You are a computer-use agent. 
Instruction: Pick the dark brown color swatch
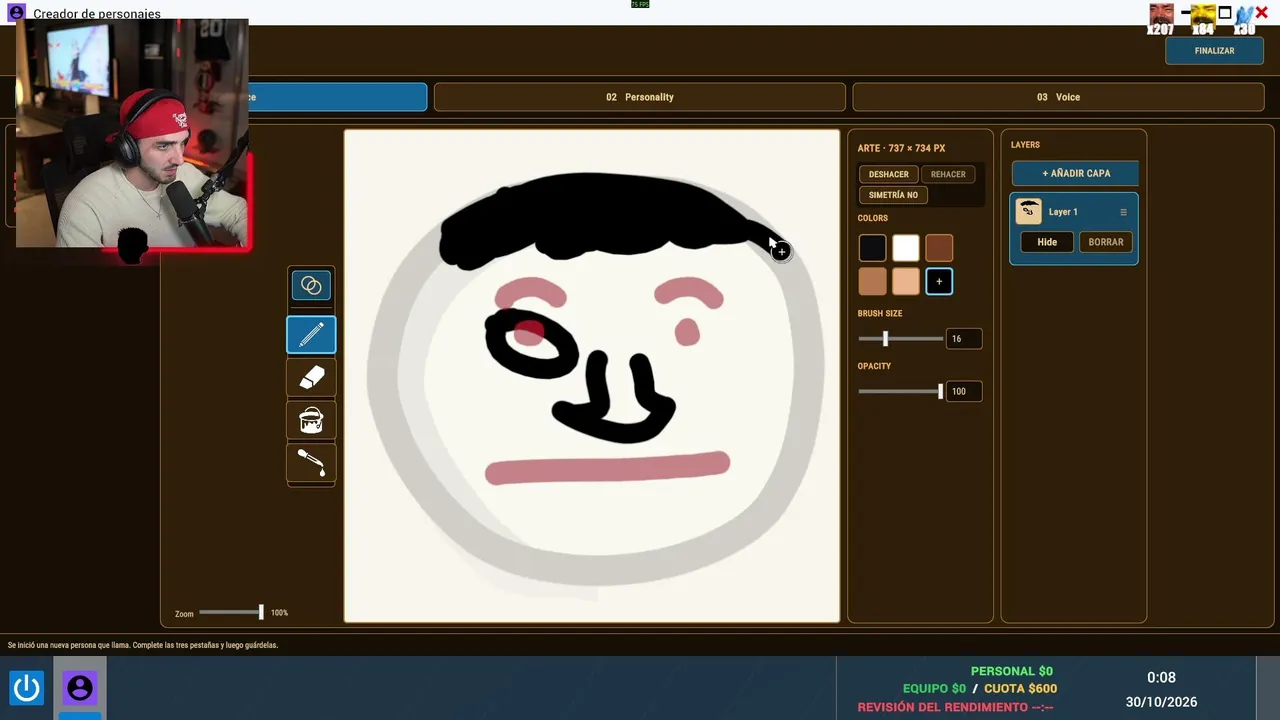point(939,248)
